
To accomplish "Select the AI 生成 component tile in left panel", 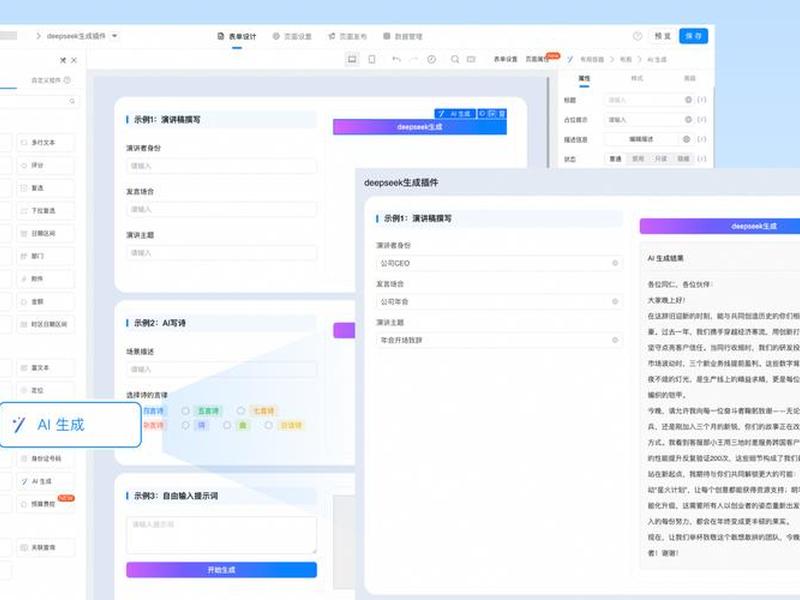I will click(x=45, y=481).
